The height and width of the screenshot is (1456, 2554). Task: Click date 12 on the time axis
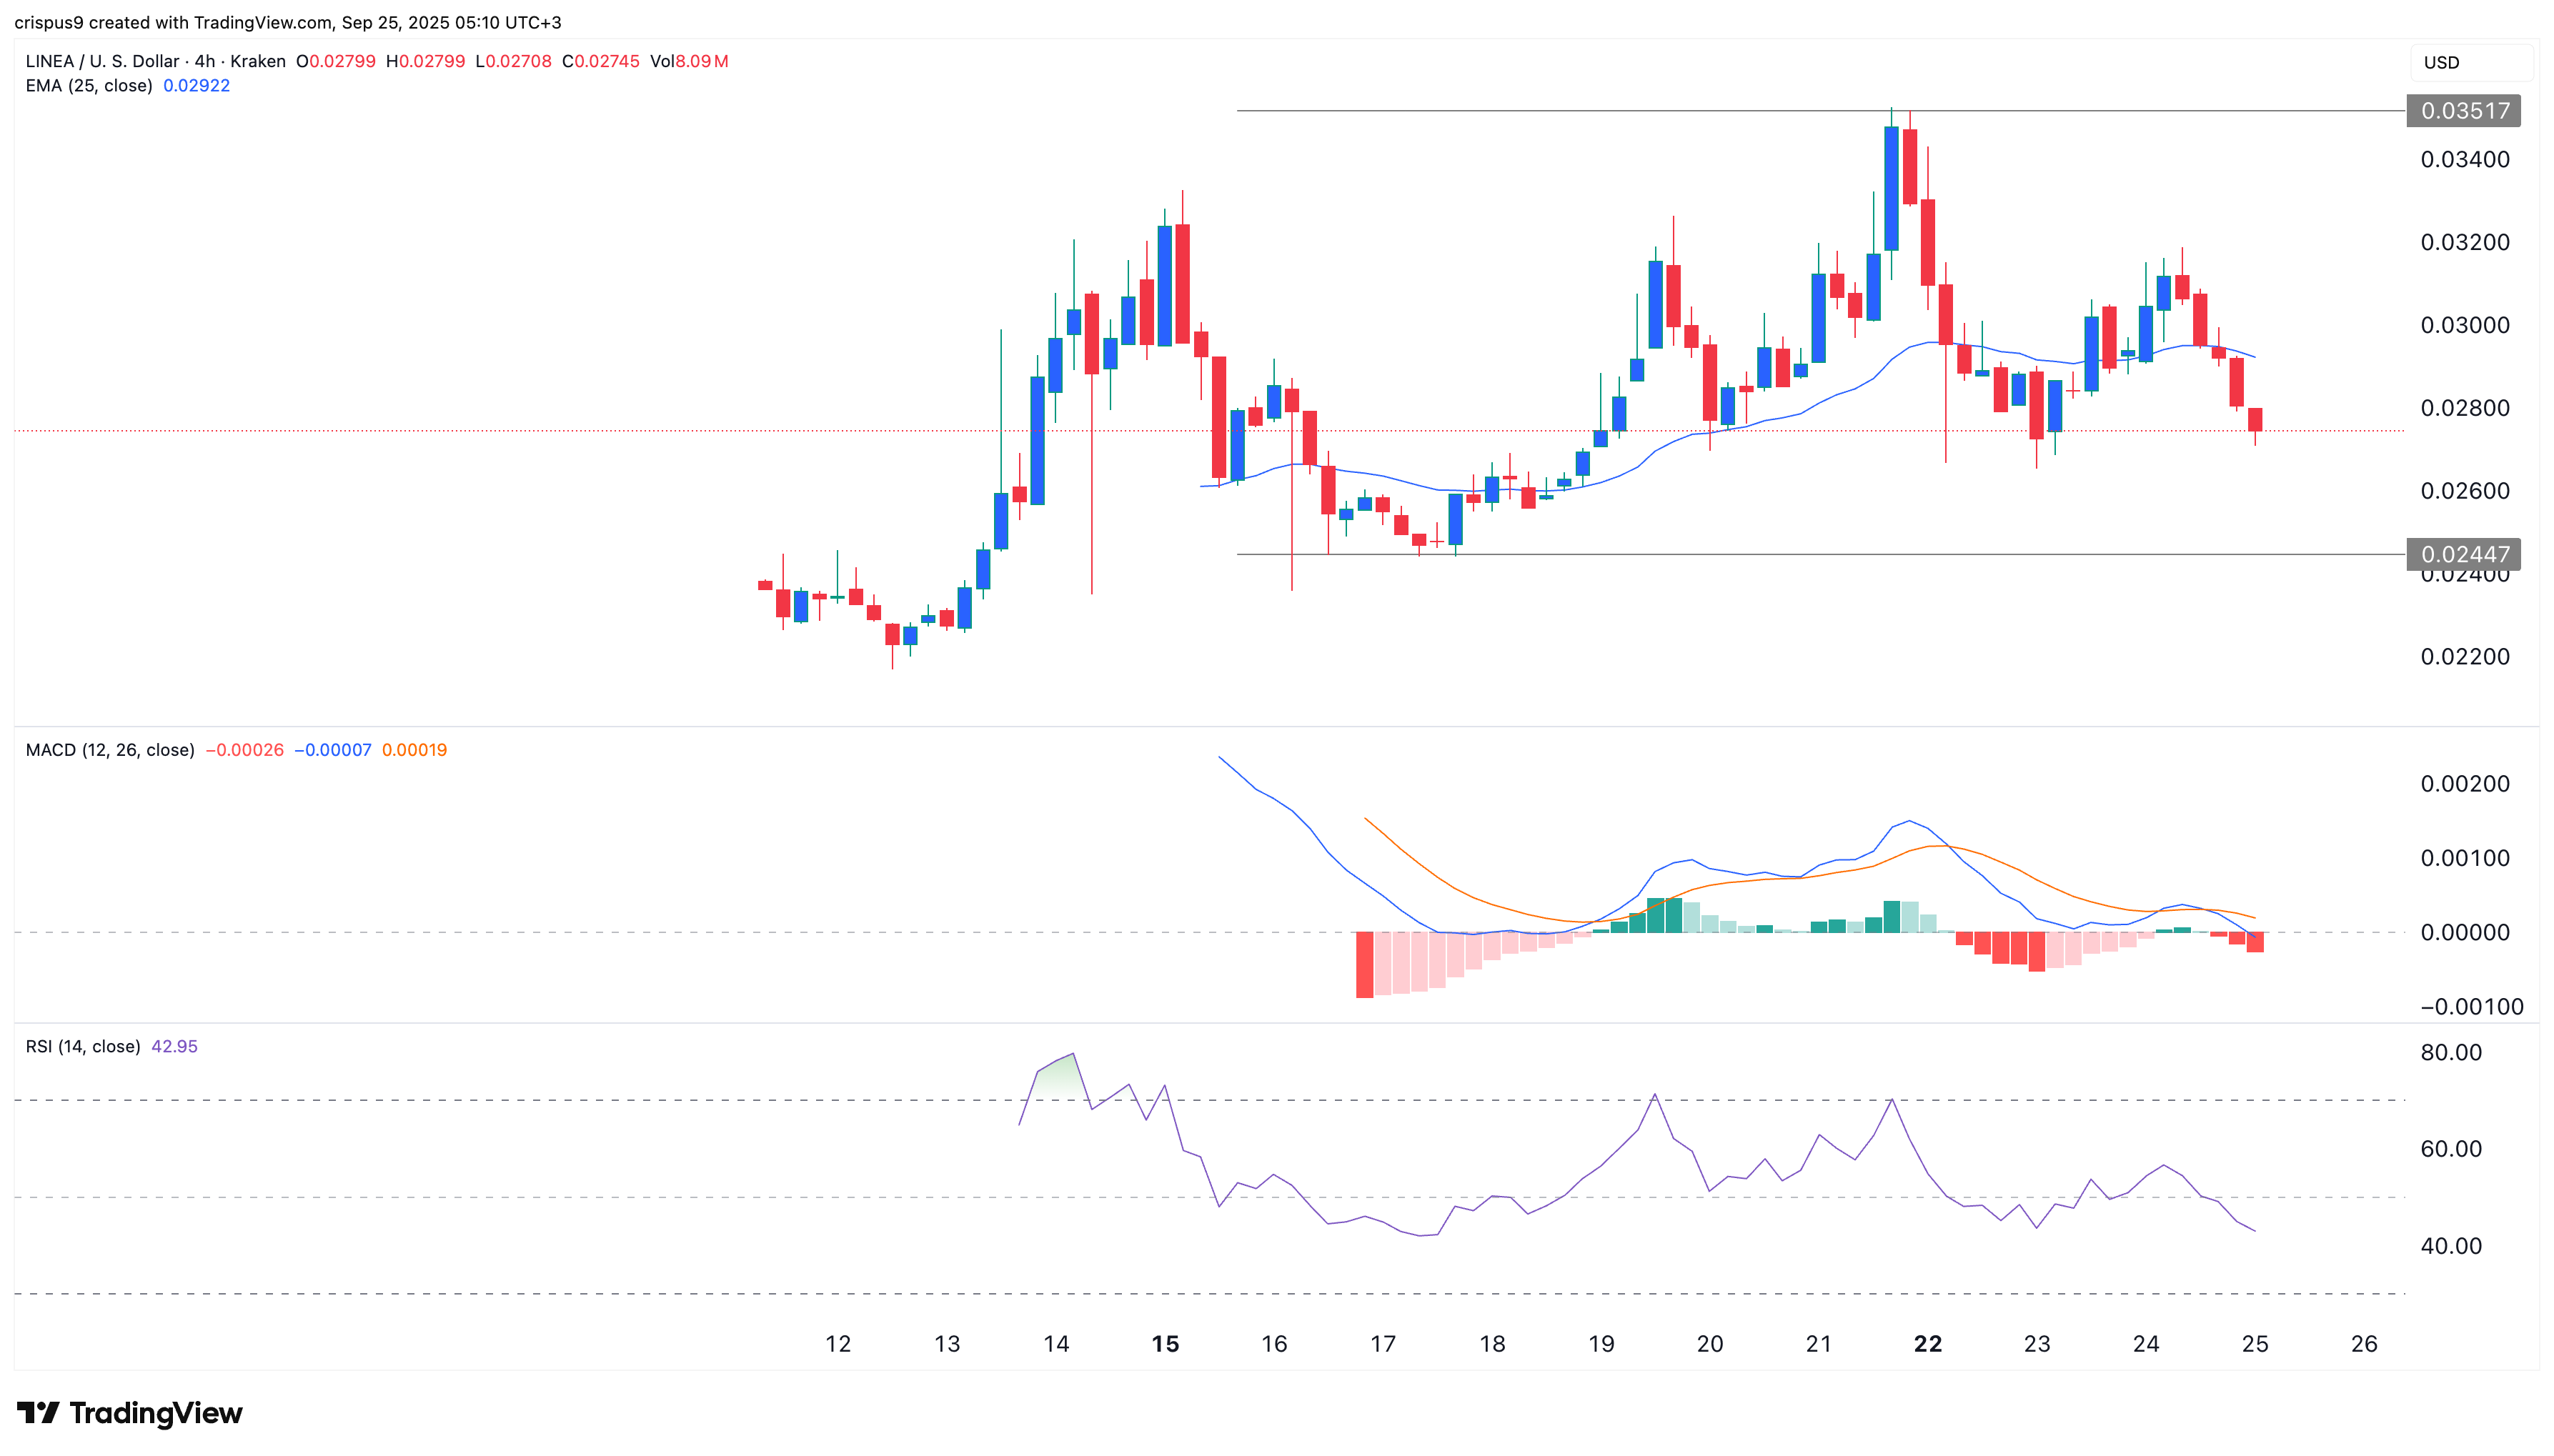tap(838, 1344)
